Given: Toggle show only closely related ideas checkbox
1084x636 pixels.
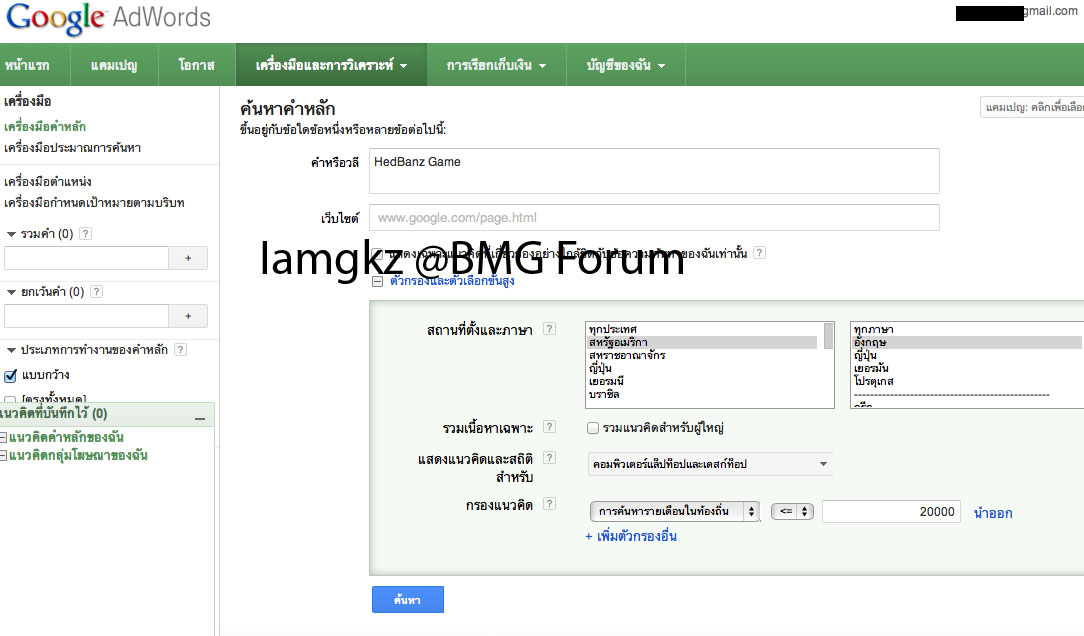Looking at the screenshot, I should click(377, 254).
